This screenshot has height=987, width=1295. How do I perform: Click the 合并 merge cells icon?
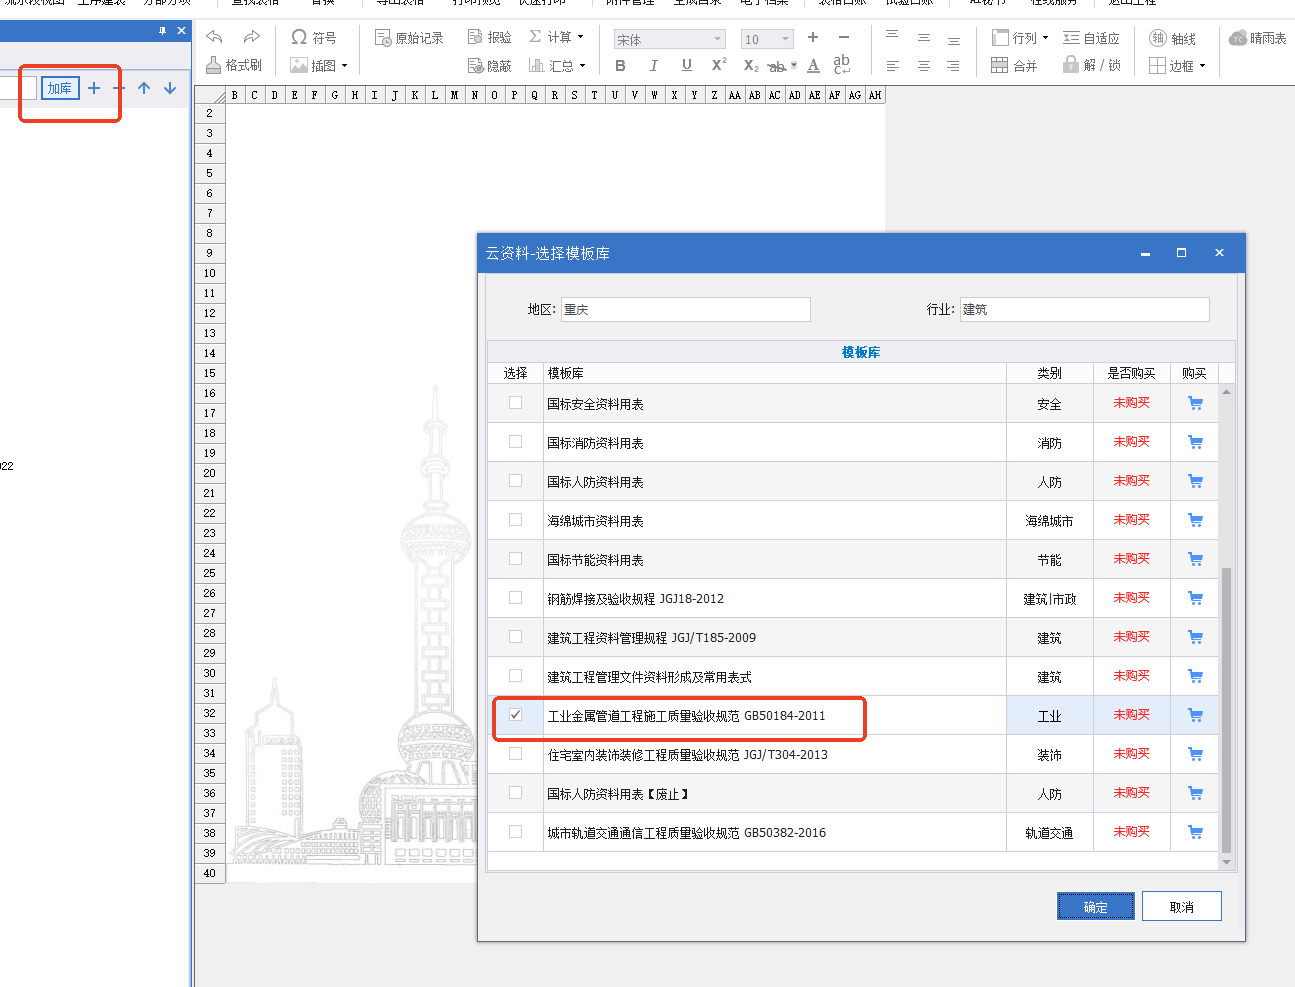click(x=1000, y=65)
